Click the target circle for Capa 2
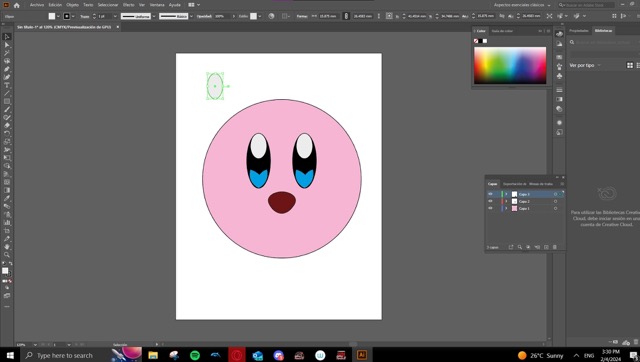Screen dimensions: 640x362 [556, 201]
